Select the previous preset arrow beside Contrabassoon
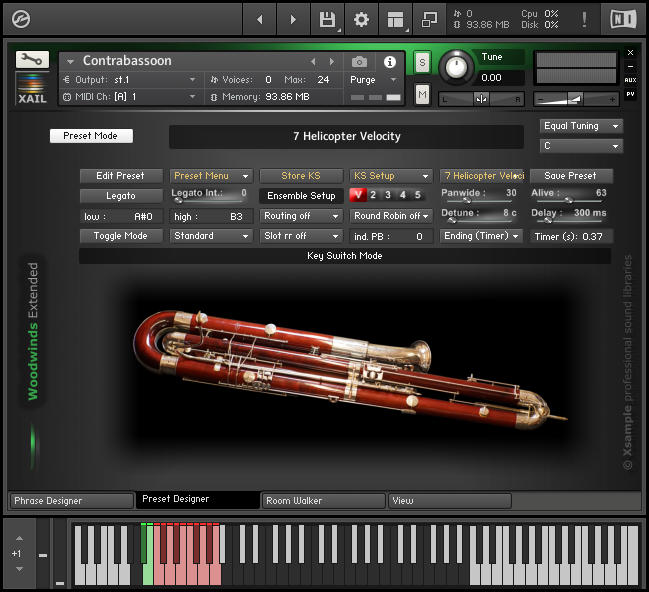This screenshot has width=649, height=592. click(x=313, y=62)
